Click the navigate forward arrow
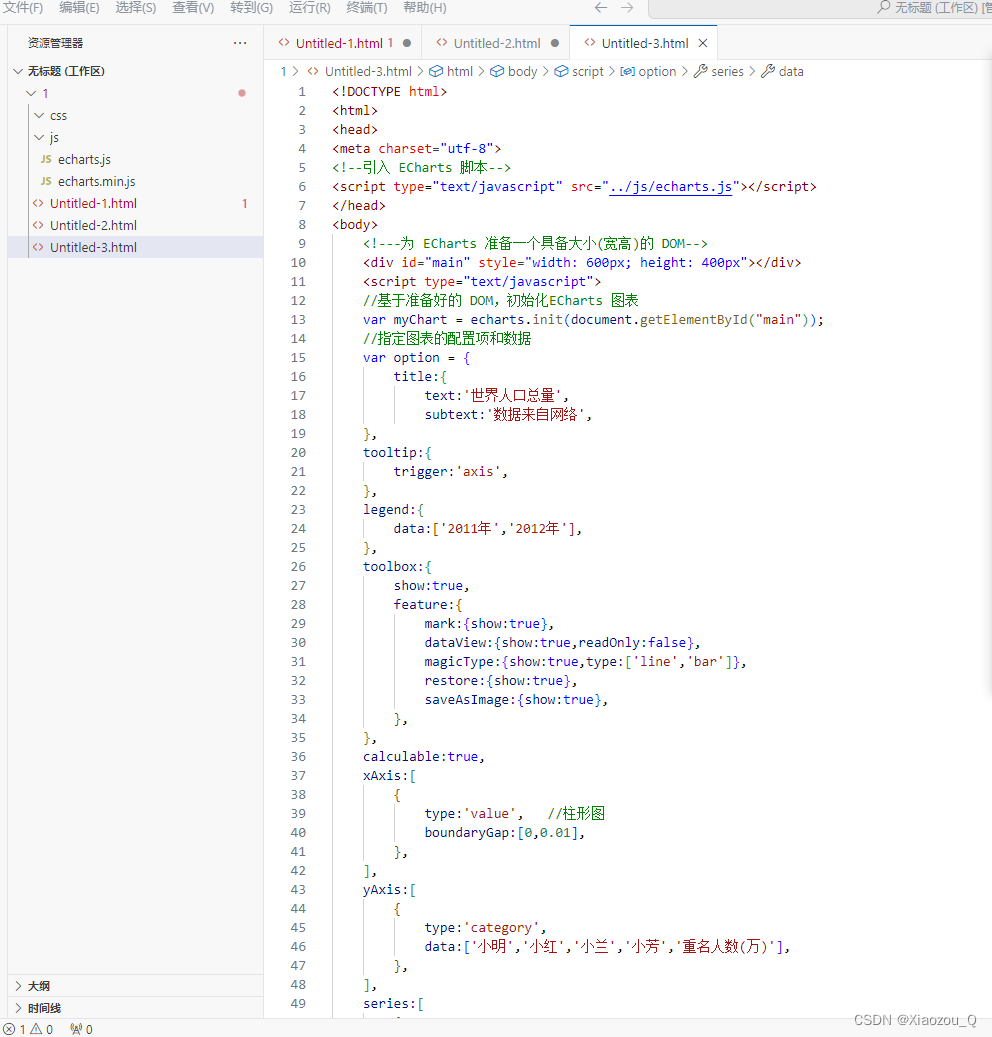The image size is (992, 1037). (x=627, y=8)
